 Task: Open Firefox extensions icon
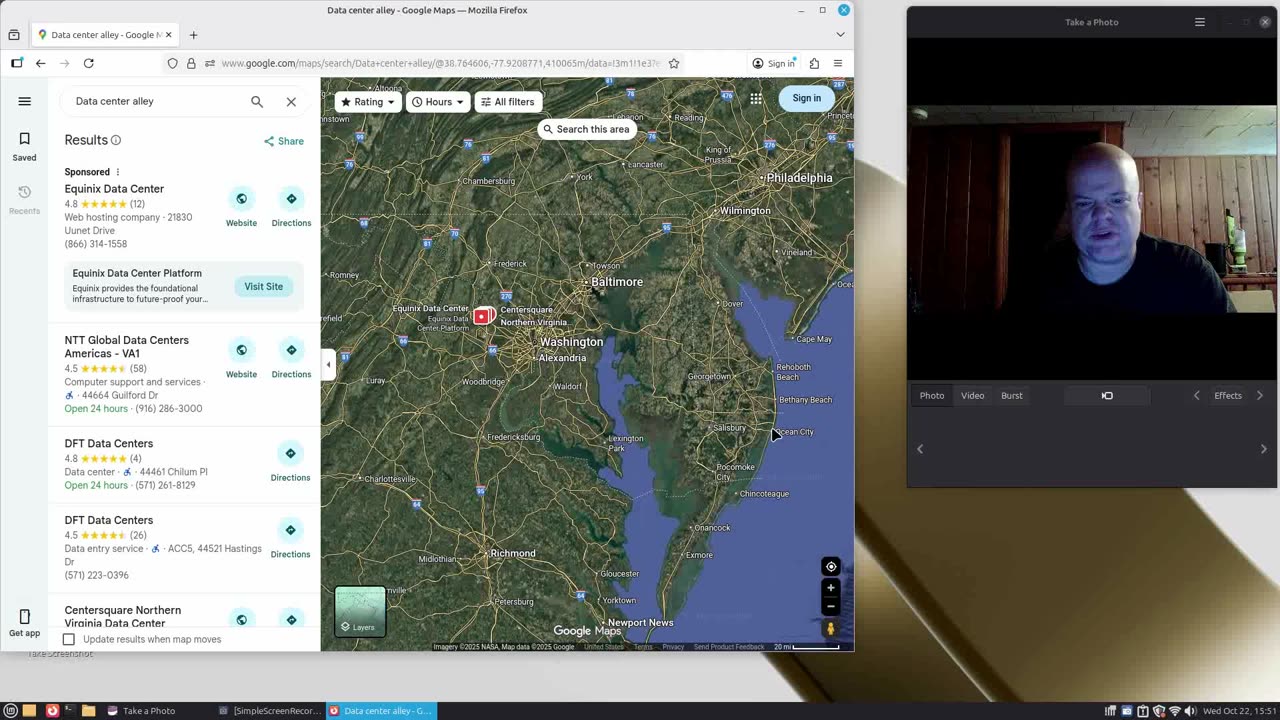pyautogui.click(x=814, y=63)
